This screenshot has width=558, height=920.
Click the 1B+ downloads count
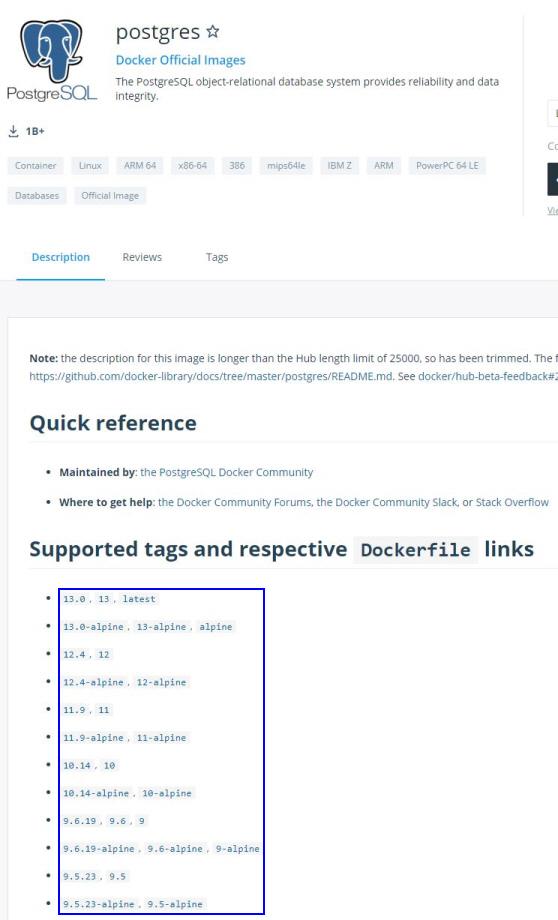pos(35,131)
